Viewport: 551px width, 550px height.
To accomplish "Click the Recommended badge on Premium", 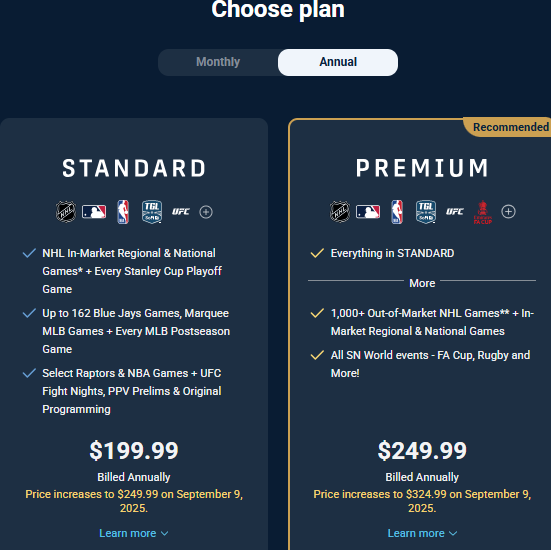I will pyautogui.click(x=508, y=127).
